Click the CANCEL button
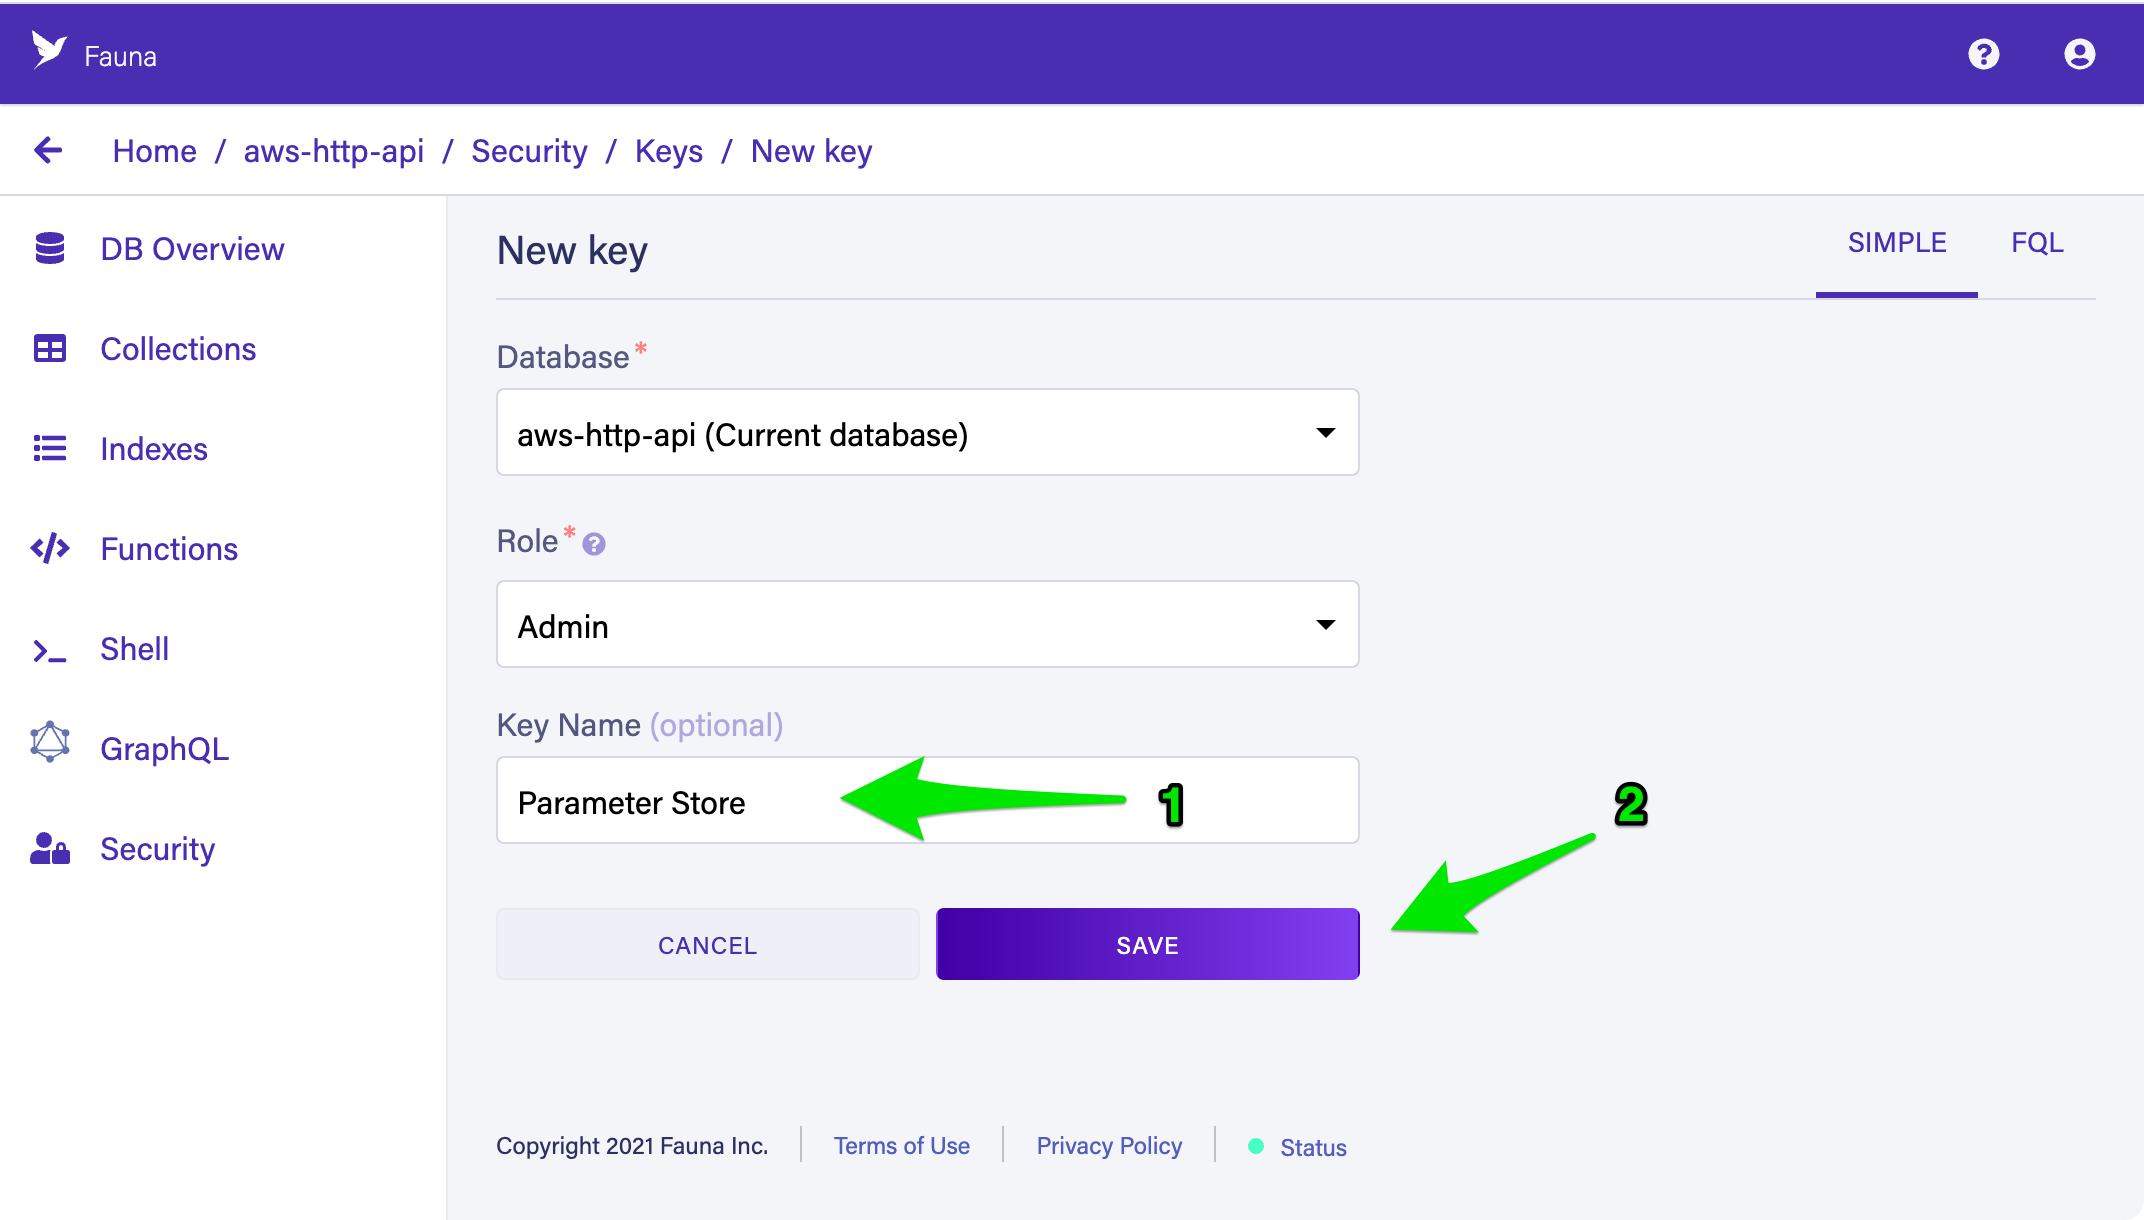 tap(707, 943)
